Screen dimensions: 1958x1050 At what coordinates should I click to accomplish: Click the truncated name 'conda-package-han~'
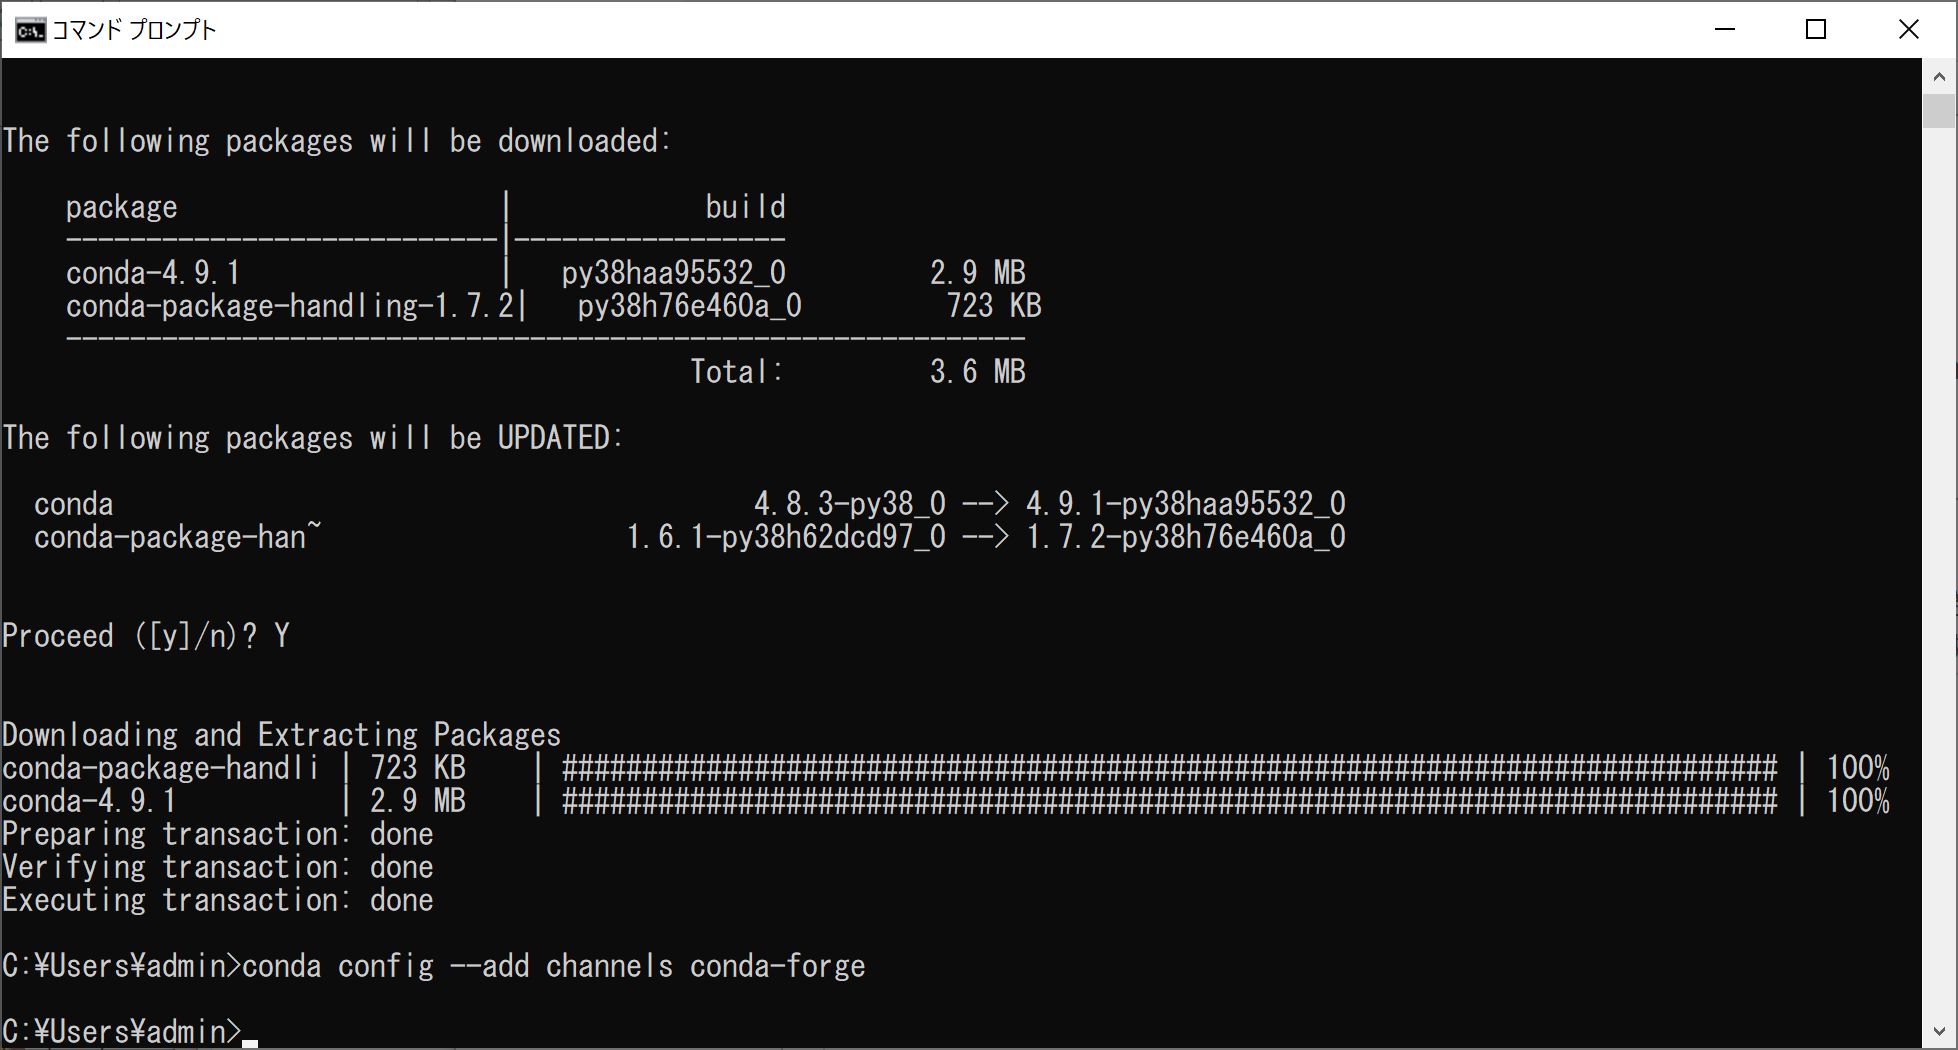click(178, 537)
